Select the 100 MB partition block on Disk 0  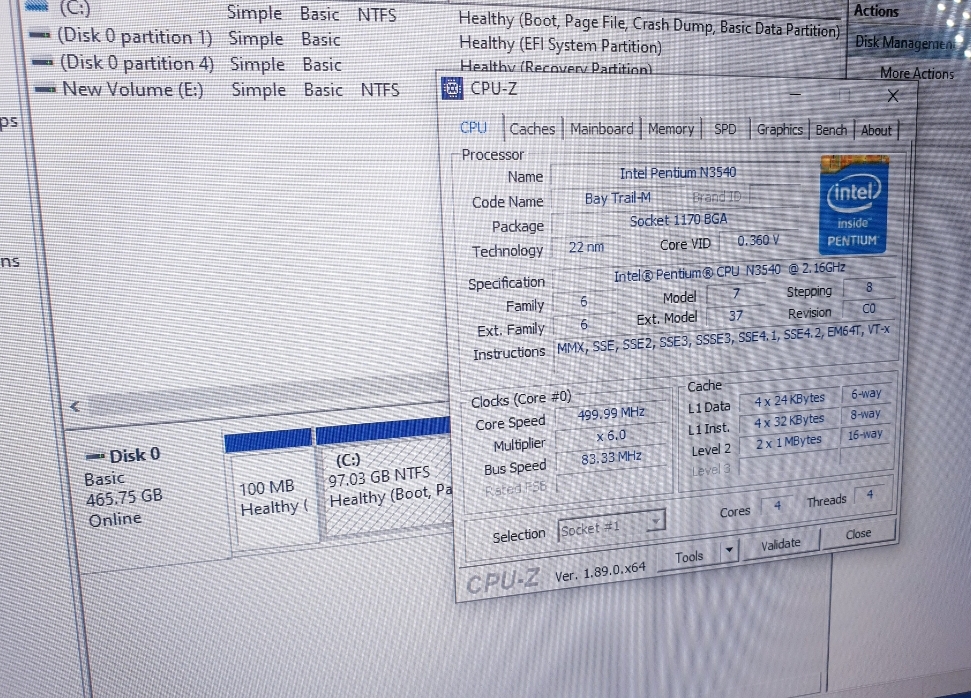267,497
